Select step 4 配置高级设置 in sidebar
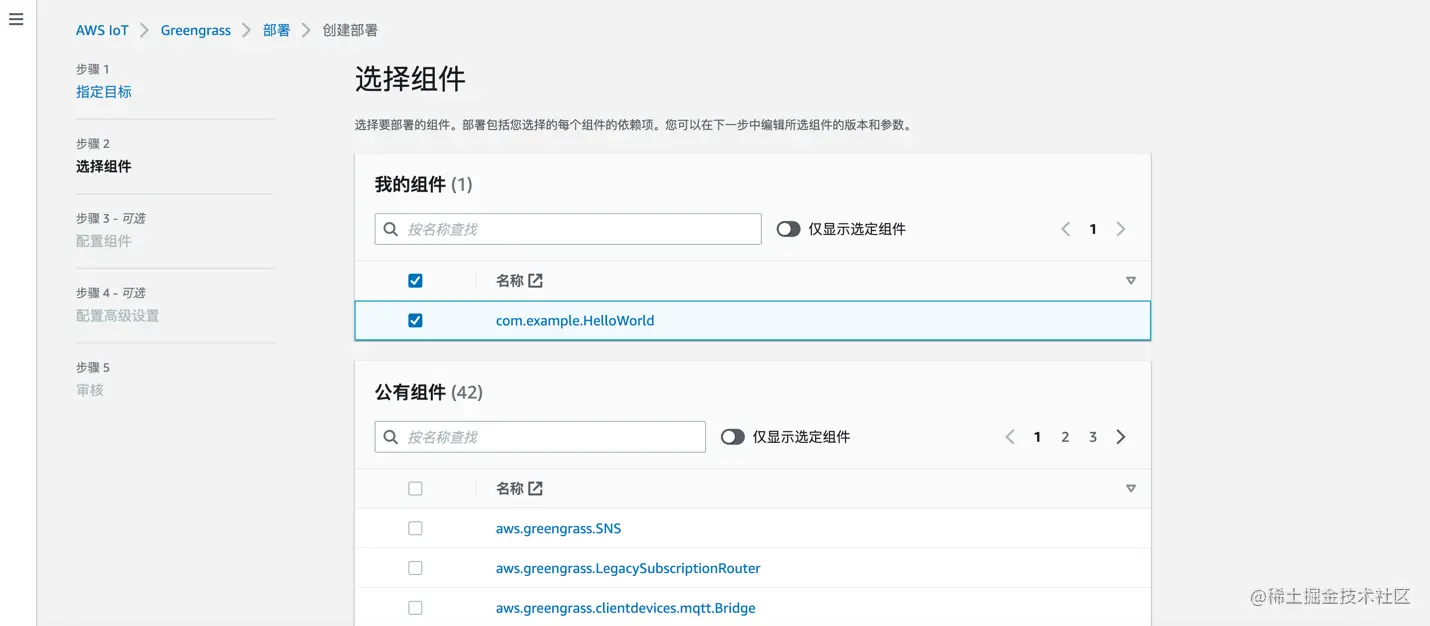This screenshot has width=1430, height=626. tap(118, 316)
